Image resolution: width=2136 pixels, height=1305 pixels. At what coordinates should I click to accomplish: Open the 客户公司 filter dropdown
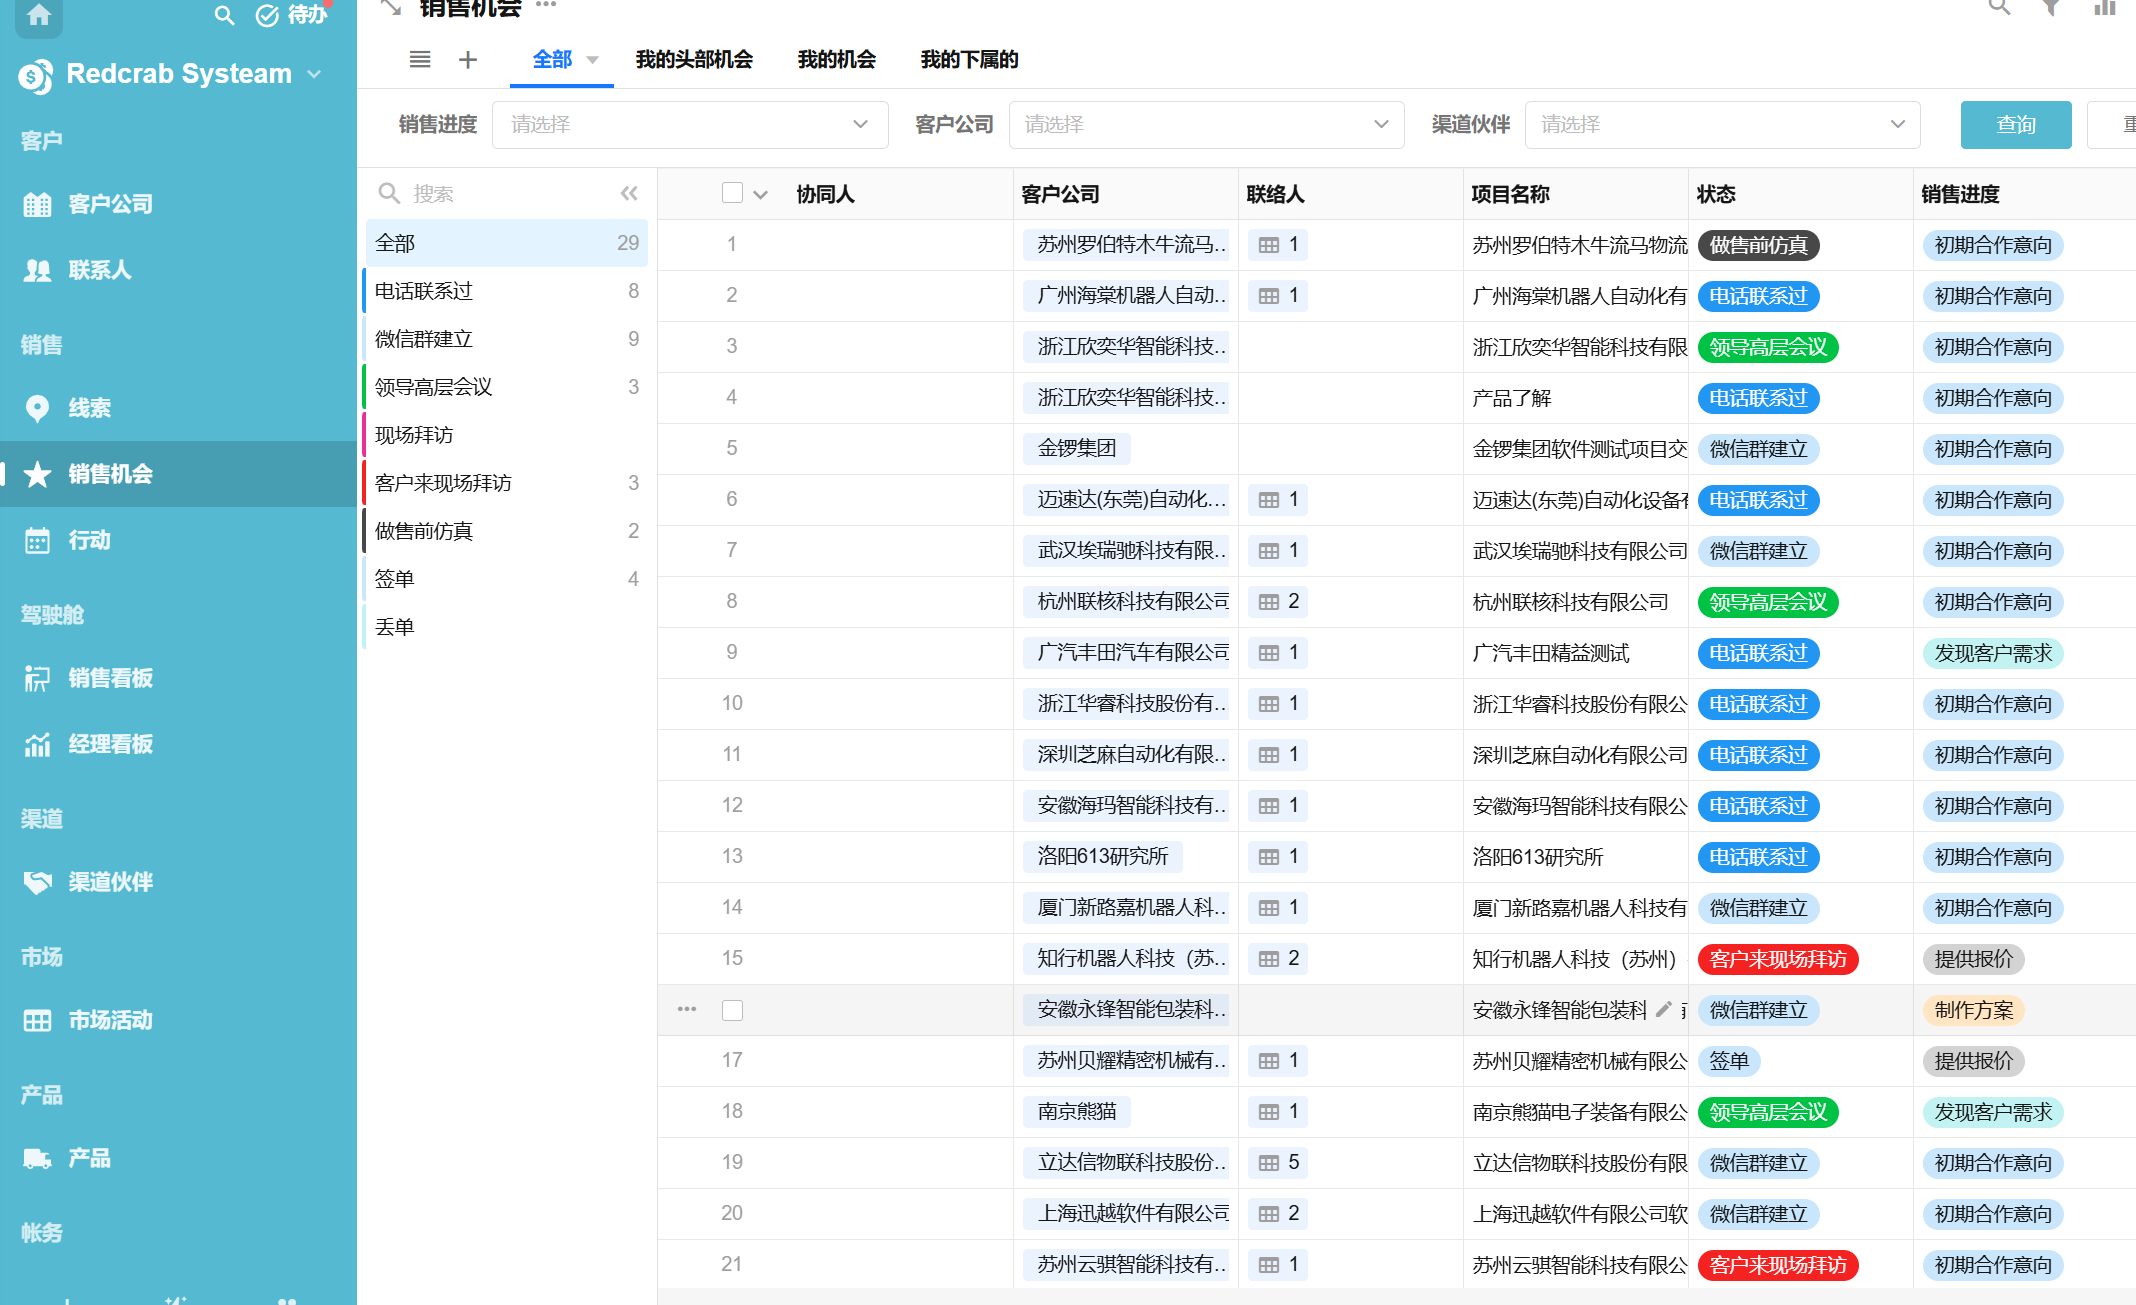1206,125
